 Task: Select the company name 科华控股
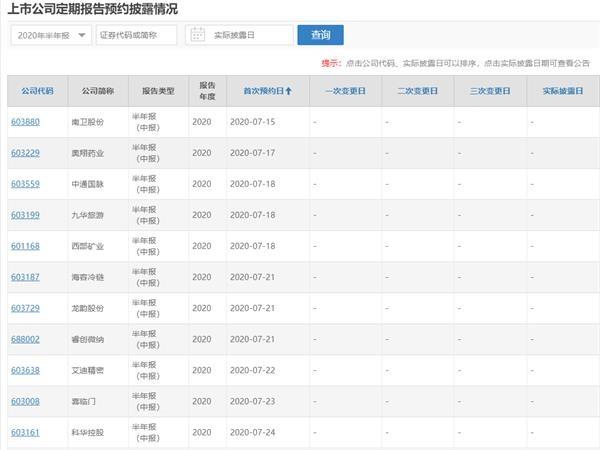[88, 432]
